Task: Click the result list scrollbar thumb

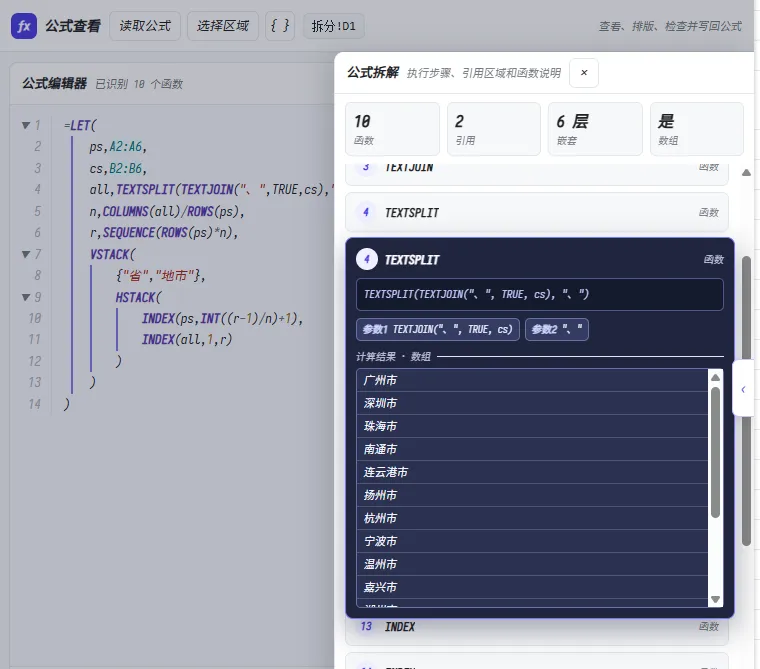Action: [x=715, y=452]
